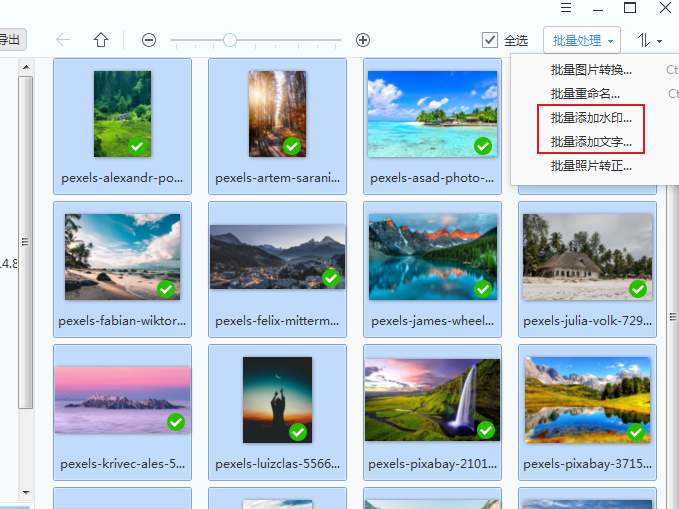Uncheck green checkmark on pexels-pixabay-3715 image
This screenshot has width=679, height=509.
[636, 432]
